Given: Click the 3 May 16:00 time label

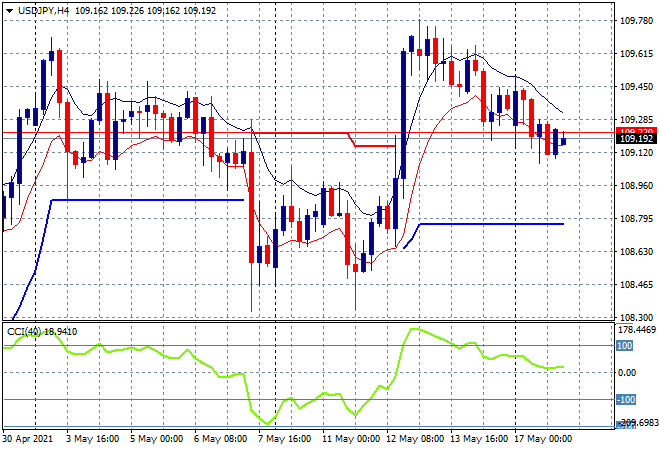Looking at the screenshot, I should coord(92,439).
